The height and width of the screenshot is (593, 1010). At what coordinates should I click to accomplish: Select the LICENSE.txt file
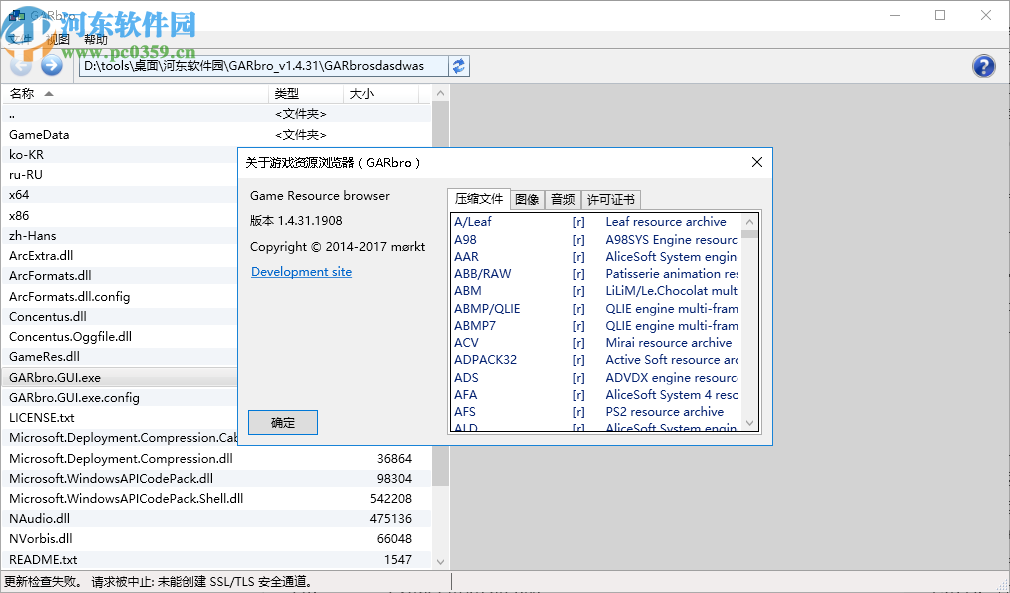pos(120,417)
